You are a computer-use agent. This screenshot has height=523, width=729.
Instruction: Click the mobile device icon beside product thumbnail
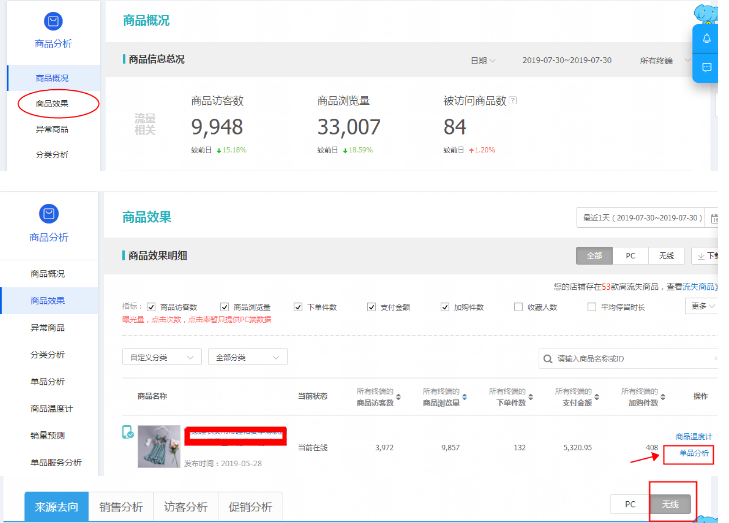coord(128,432)
